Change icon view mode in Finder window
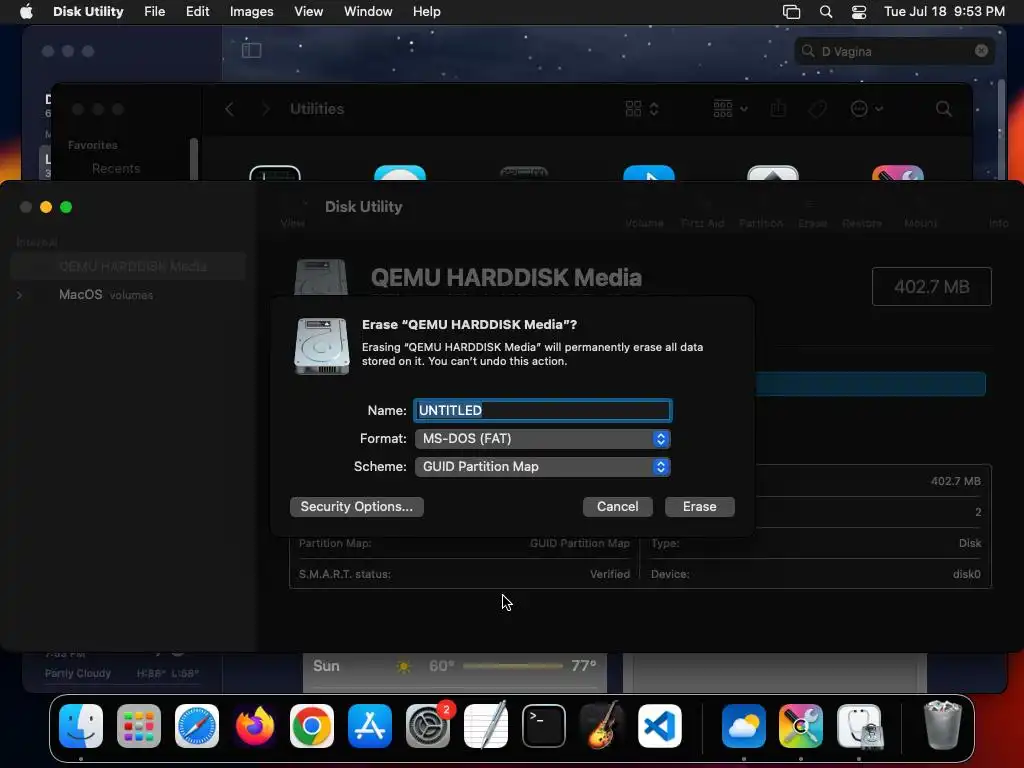The height and width of the screenshot is (768, 1024). click(642, 109)
